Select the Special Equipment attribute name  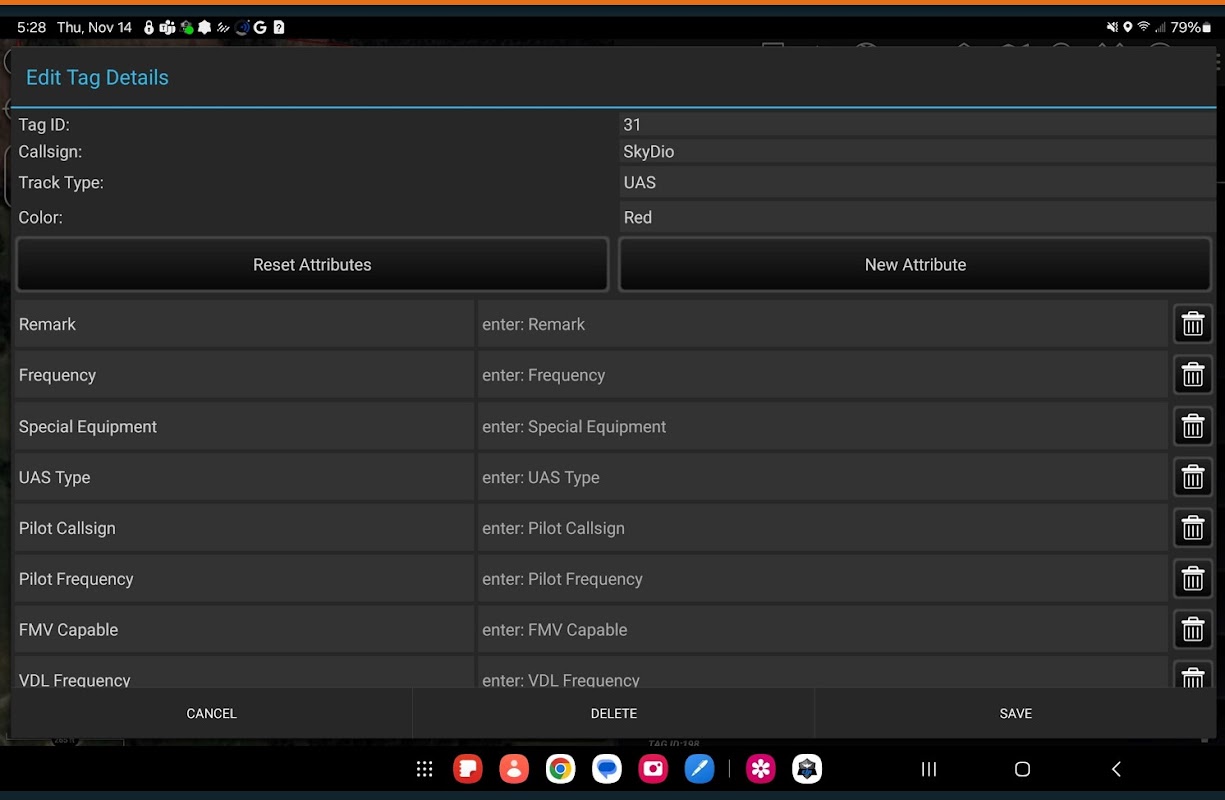(244, 426)
